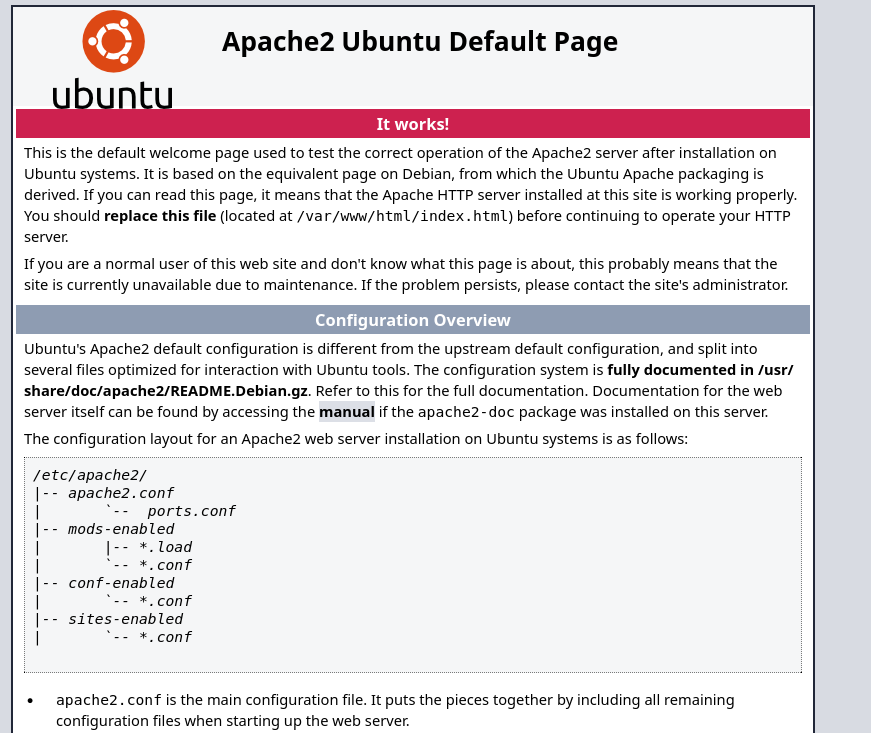Click the "*.load" entry under mods-enabled
This screenshot has width=871, height=733.
(166, 547)
